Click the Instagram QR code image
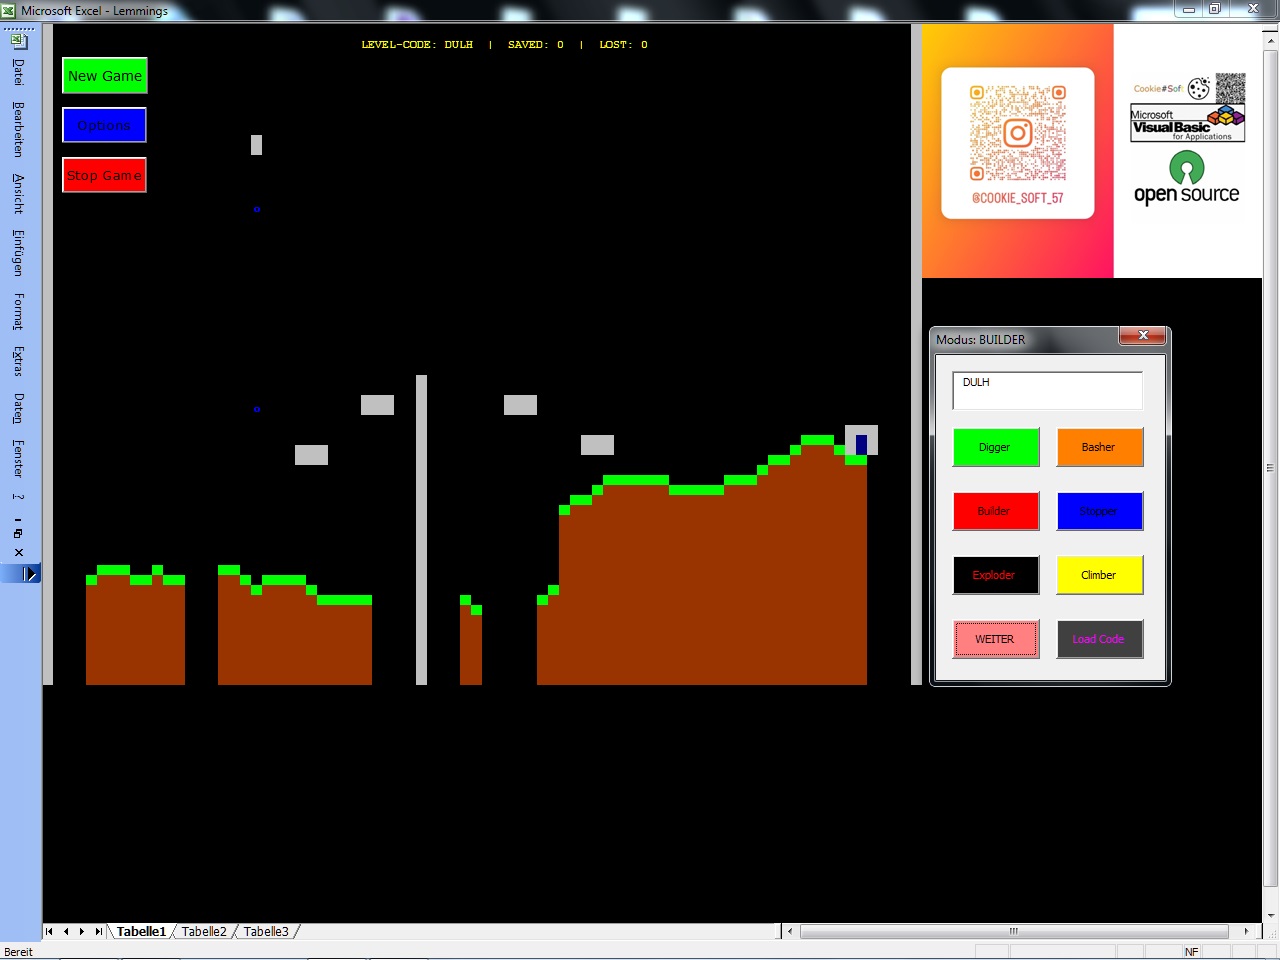This screenshot has width=1280, height=960. click(1018, 132)
